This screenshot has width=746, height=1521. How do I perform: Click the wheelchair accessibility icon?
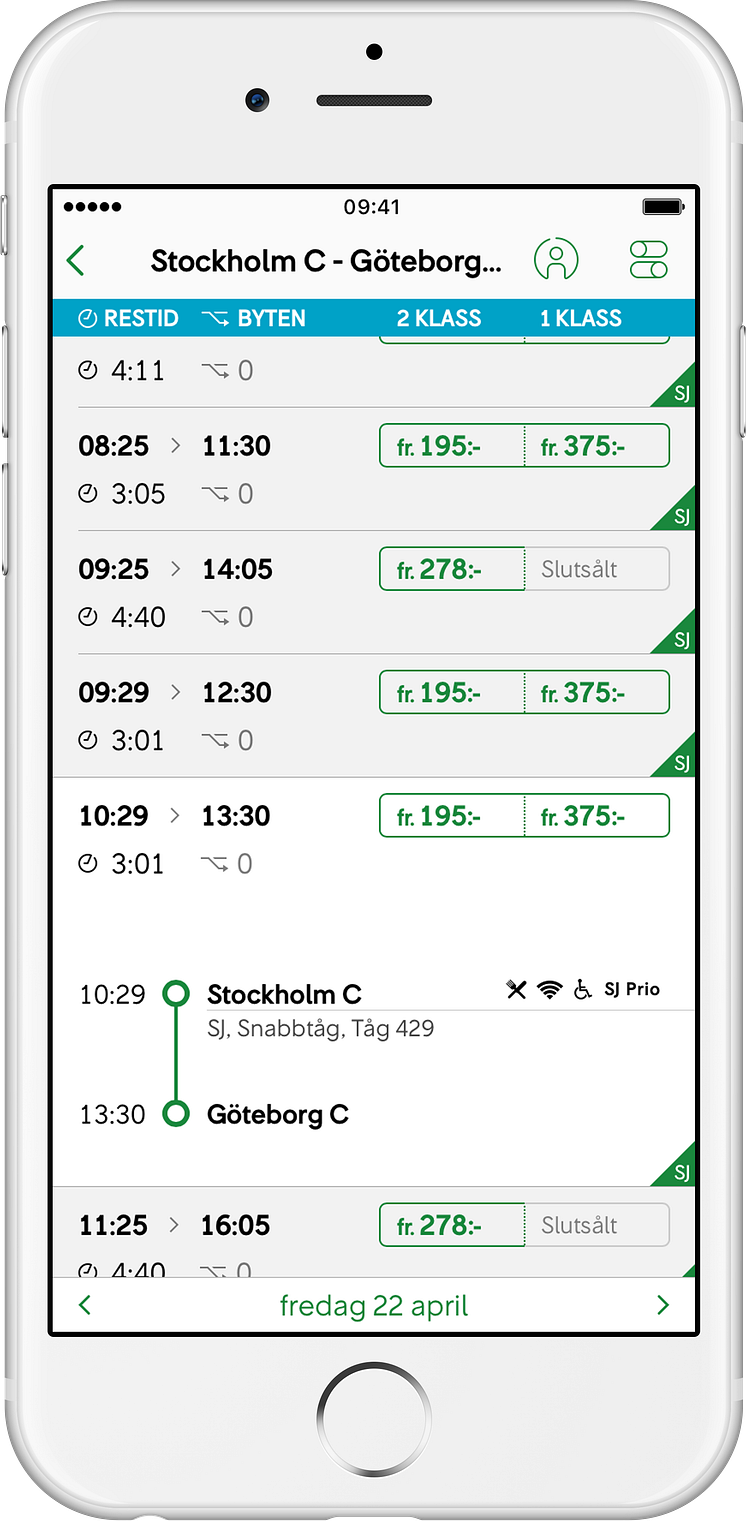pyautogui.click(x=582, y=990)
